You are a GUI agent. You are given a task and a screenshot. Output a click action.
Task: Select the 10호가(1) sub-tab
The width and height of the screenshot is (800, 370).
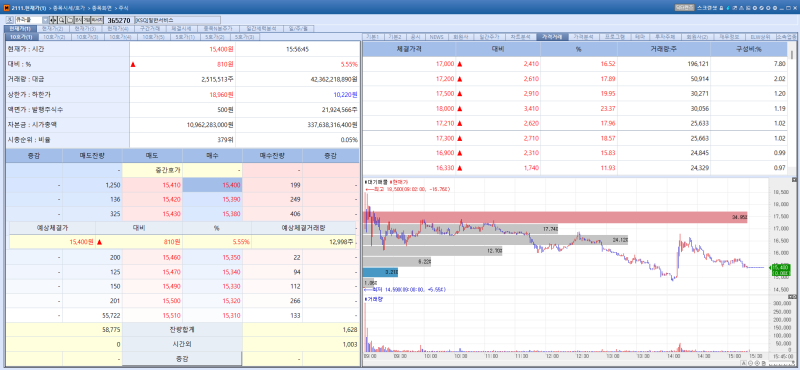21,37
